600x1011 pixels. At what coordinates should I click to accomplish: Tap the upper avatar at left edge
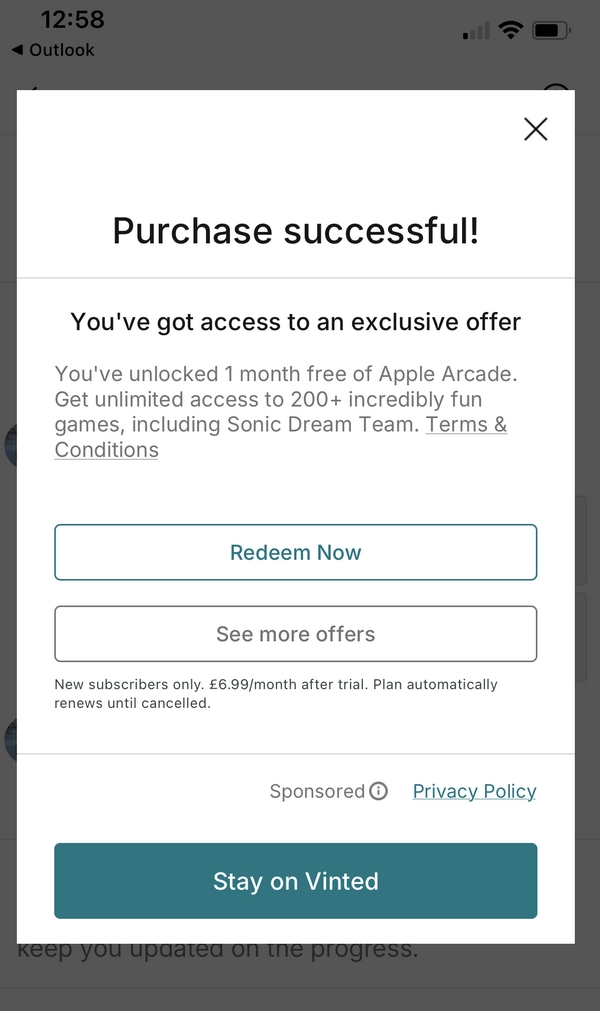click(x=9, y=445)
